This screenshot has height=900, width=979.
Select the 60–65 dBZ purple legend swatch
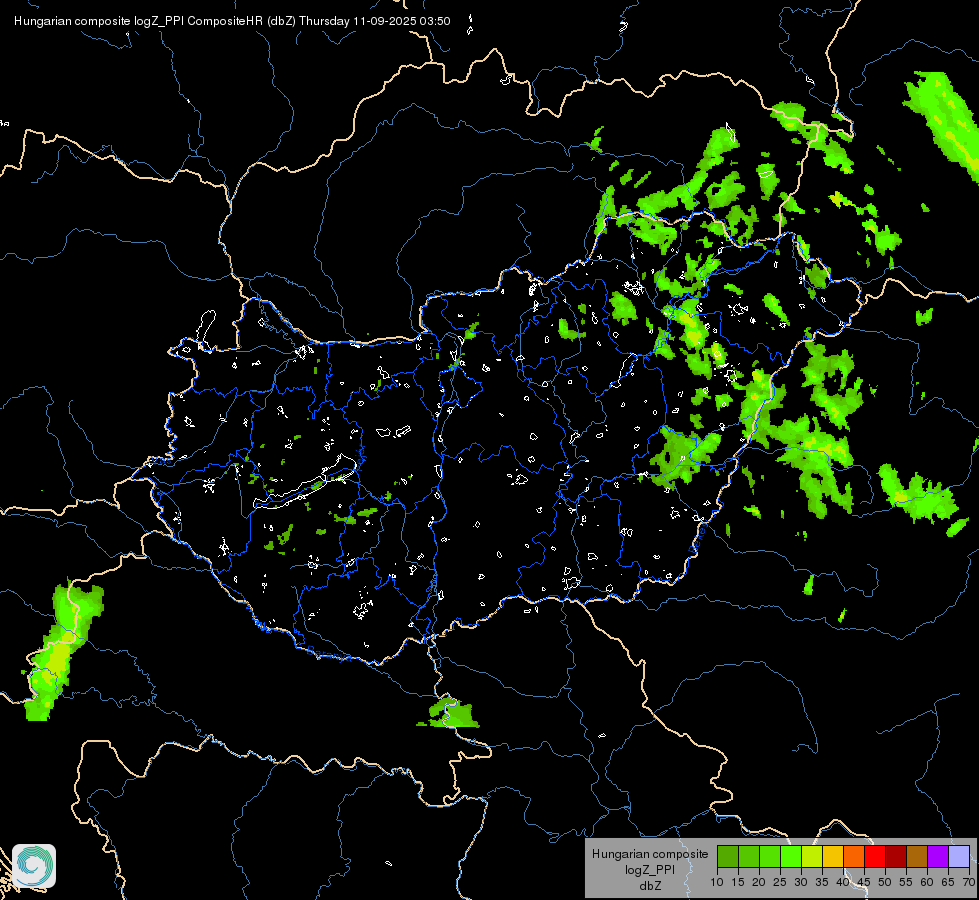[938, 856]
